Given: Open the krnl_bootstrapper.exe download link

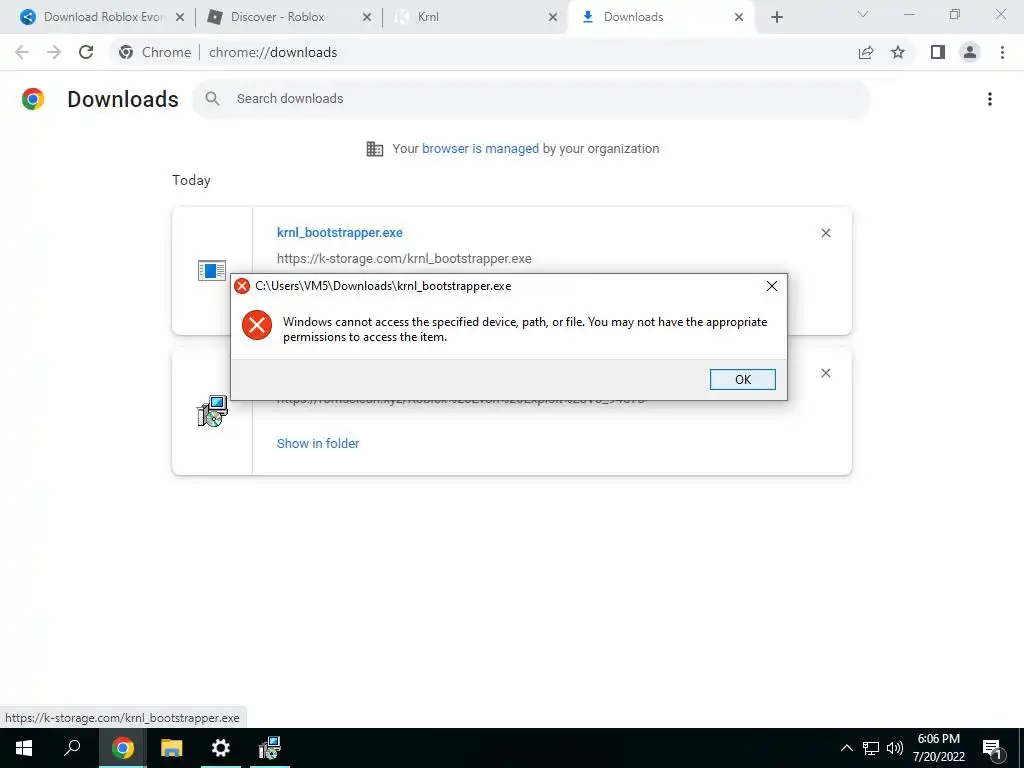Looking at the screenshot, I should 340,232.
